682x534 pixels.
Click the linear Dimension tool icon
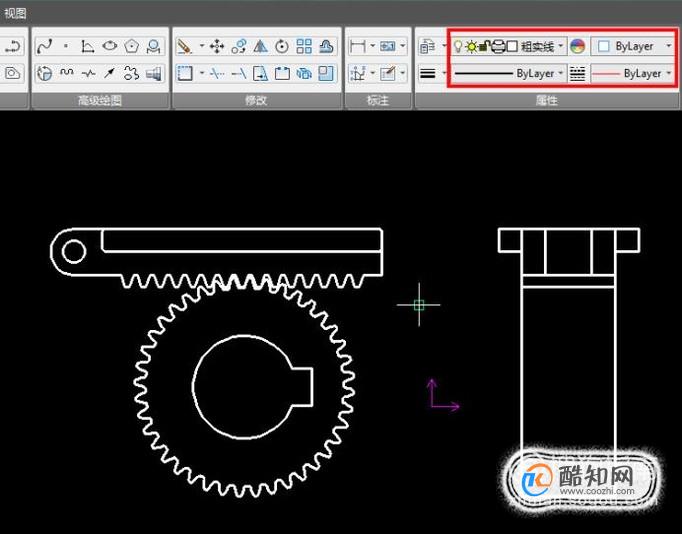pos(357,46)
